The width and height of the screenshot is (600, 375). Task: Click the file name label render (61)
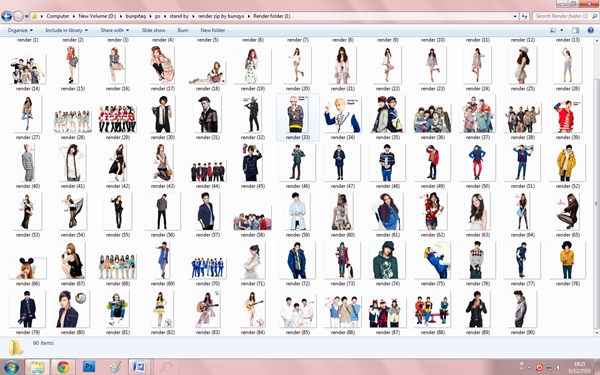pos(388,235)
